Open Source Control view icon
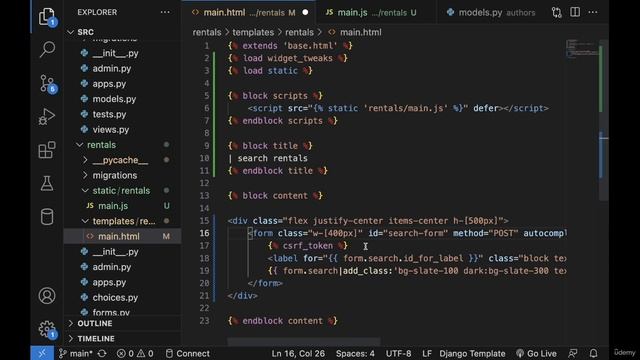Screen dimensions: 640x360 pyautogui.click(x=47, y=84)
